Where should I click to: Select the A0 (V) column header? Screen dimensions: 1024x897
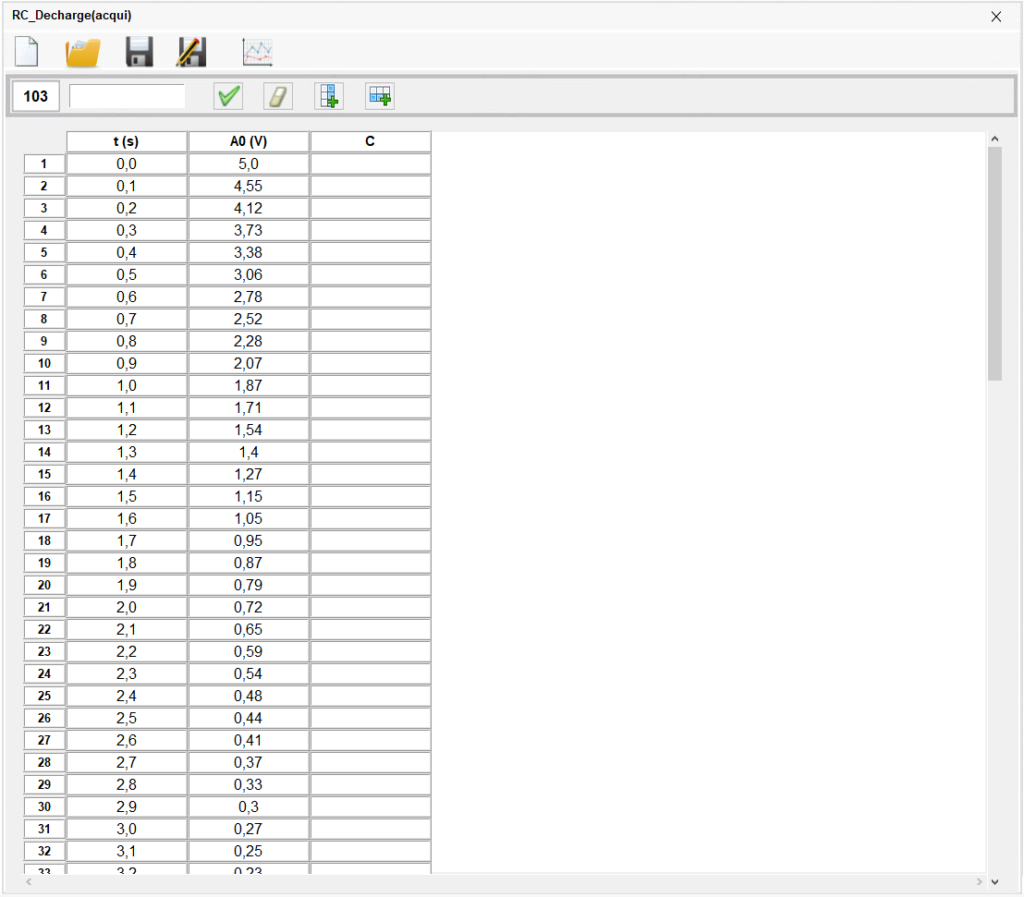[248, 142]
